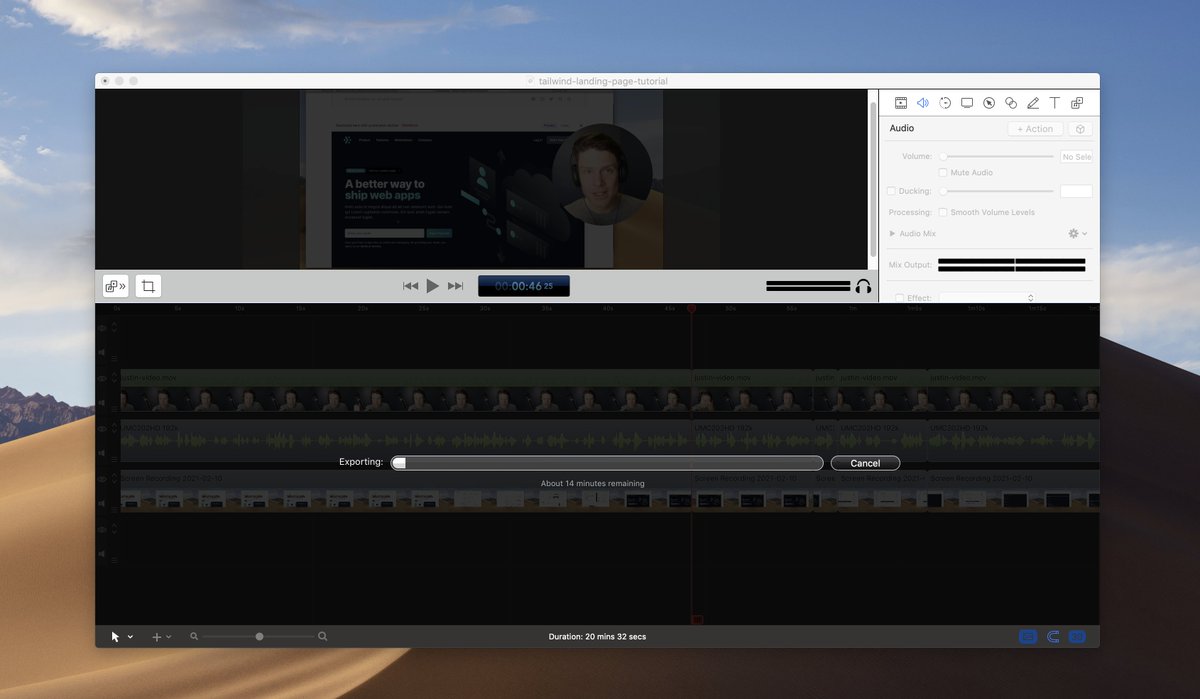Screen dimensions: 1200x699
Task: Open the Video properties tab icon
Action: tap(901, 103)
